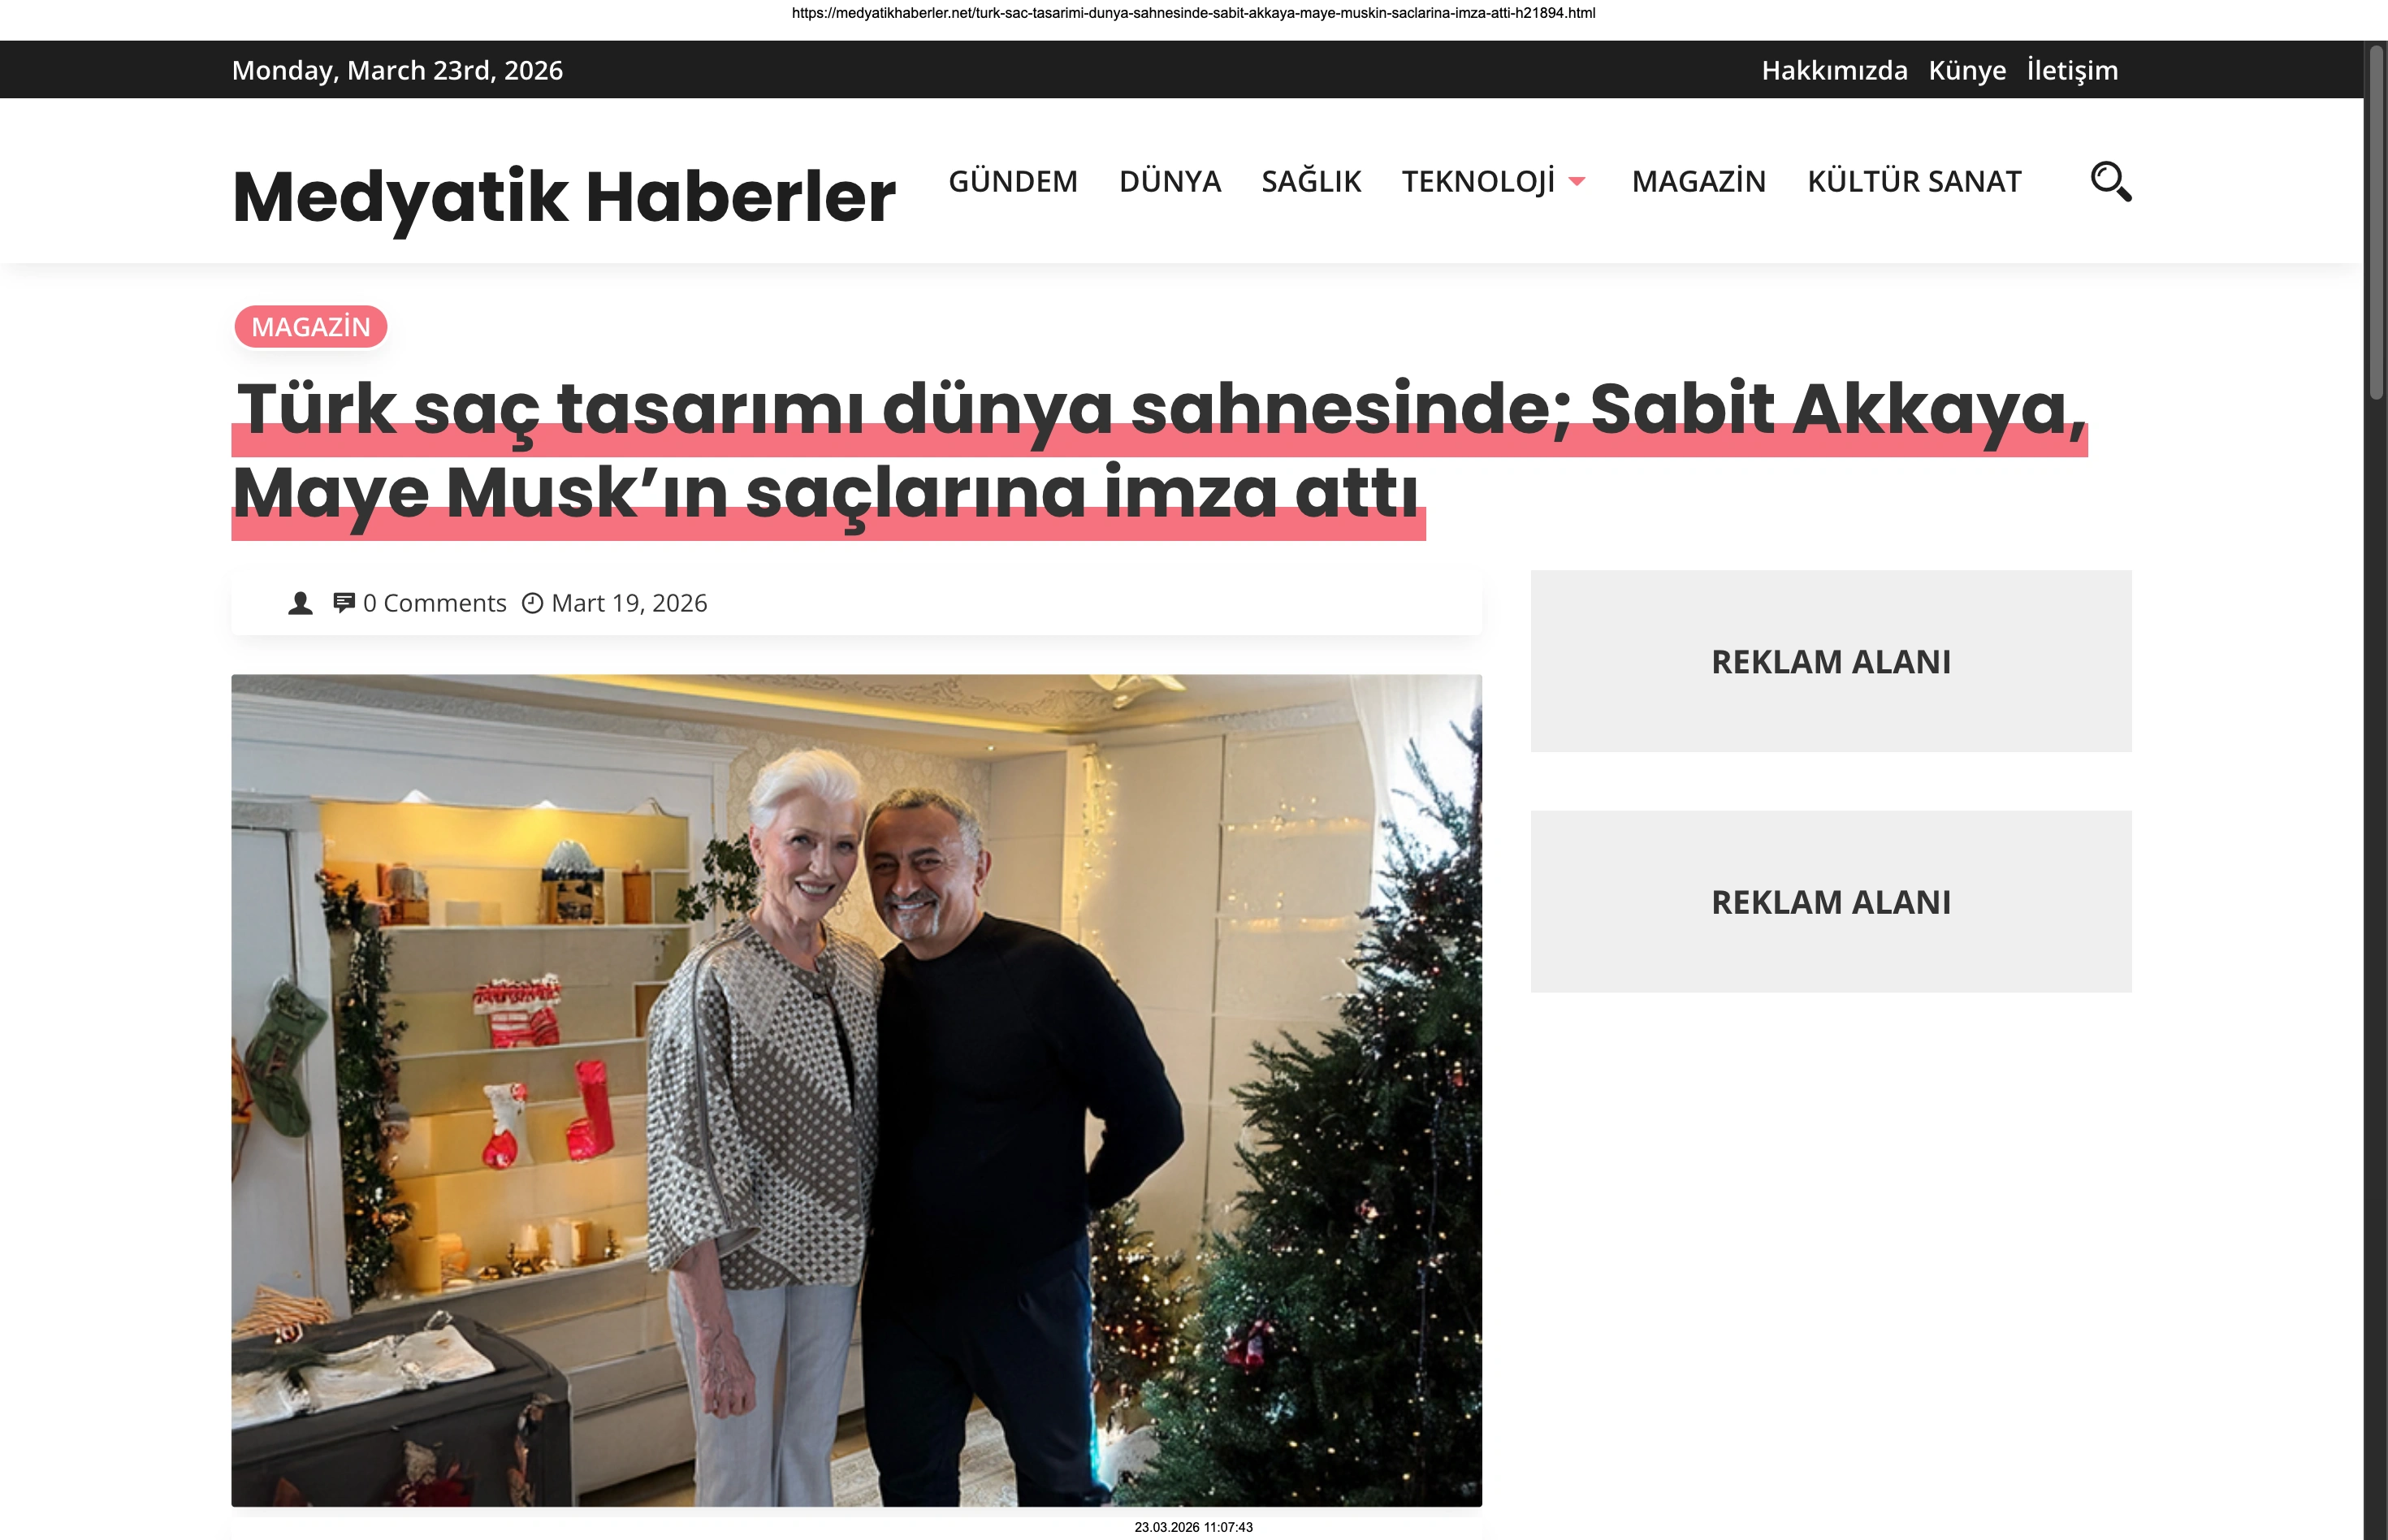Image resolution: width=2388 pixels, height=1540 pixels.
Task: Click the Medyatik Haberler site logo
Action: coord(564,196)
